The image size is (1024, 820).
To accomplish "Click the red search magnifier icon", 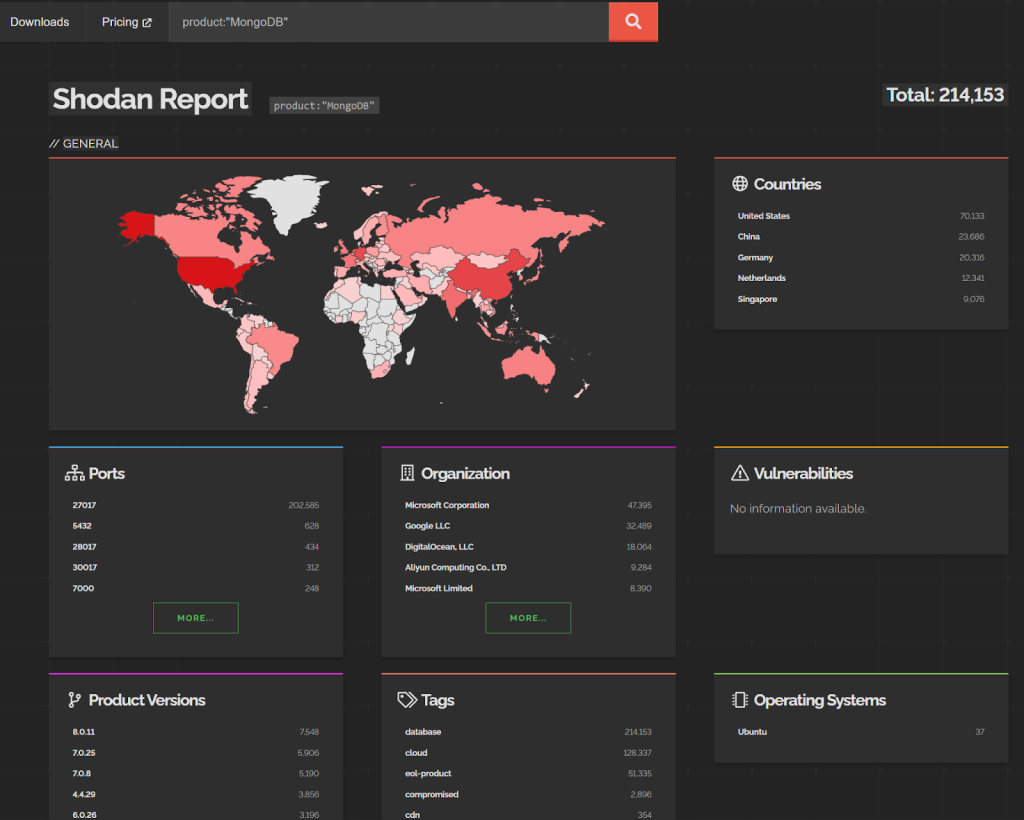I will 632,21.
